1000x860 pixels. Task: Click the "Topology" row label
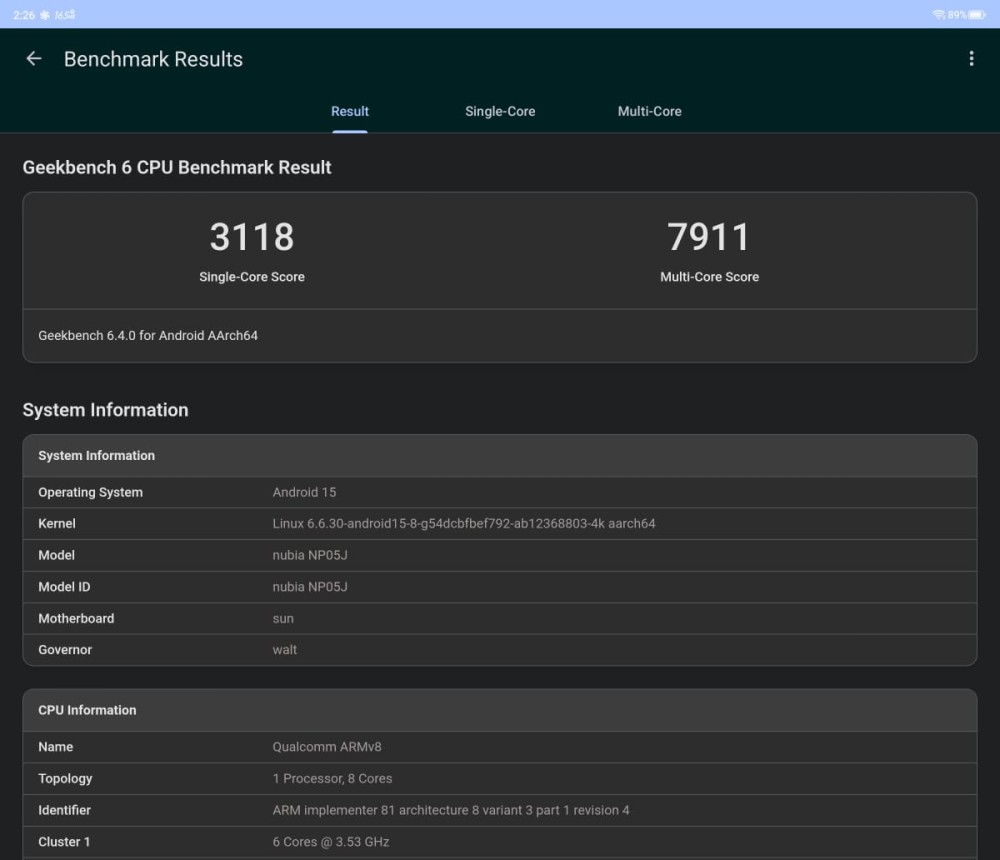coord(65,778)
